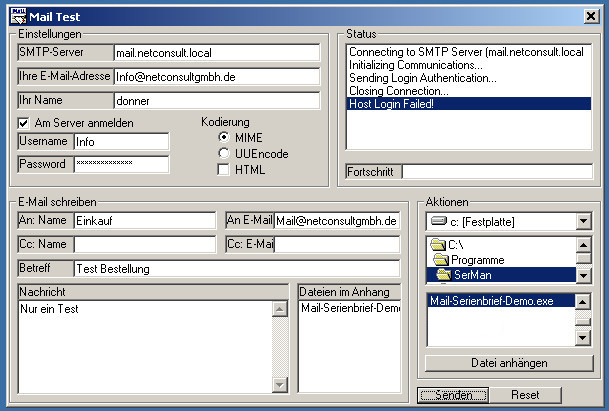
Task: Click the Cc: E-Mail input field
Action: pos(337,245)
